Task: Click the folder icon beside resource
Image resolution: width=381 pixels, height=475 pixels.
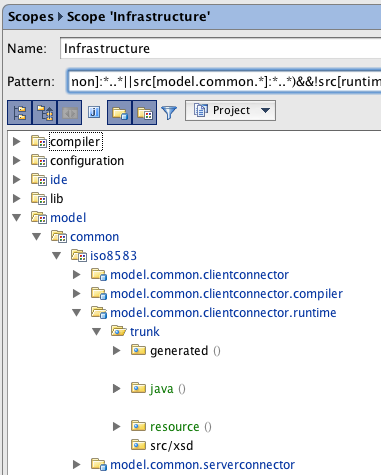Action: coord(138,426)
